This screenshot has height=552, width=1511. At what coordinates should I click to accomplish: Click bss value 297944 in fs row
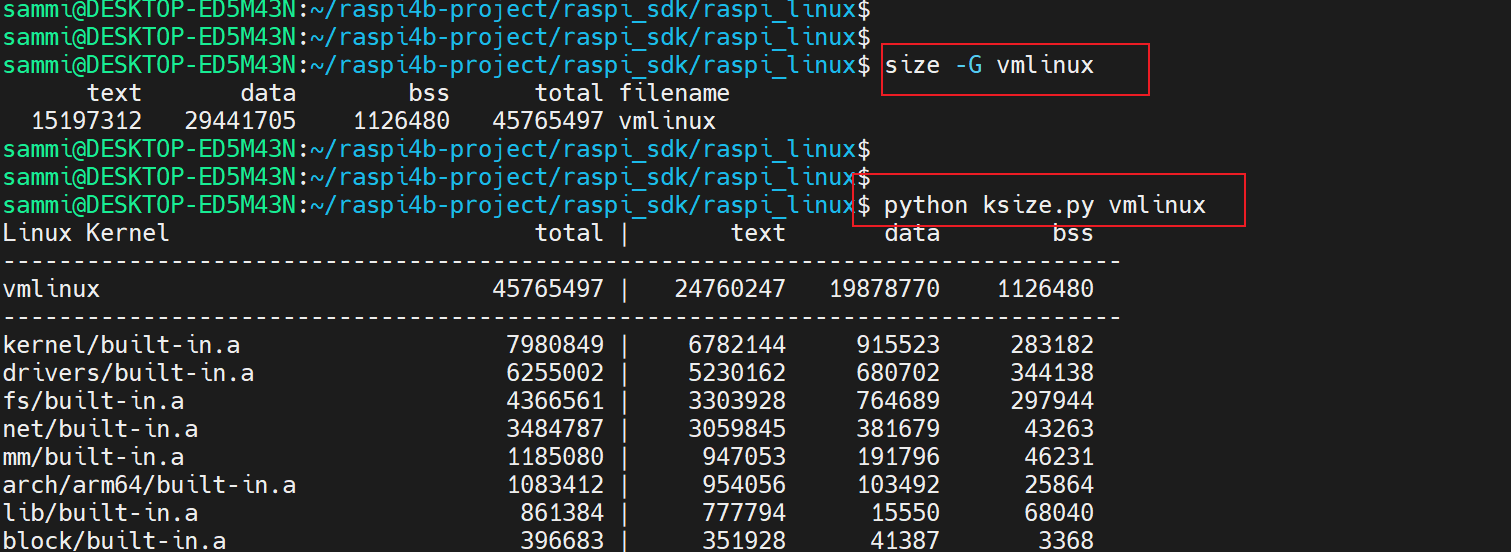[1052, 402]
